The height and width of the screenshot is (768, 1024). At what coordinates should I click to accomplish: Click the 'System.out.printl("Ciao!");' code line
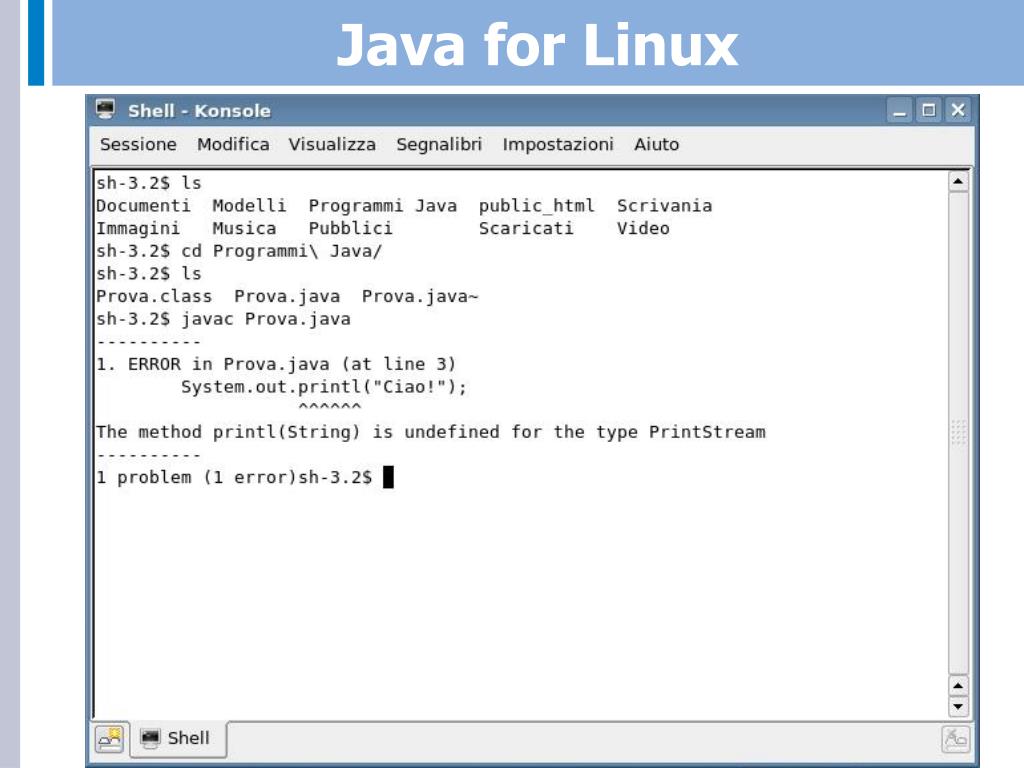[x=324, y=387]
